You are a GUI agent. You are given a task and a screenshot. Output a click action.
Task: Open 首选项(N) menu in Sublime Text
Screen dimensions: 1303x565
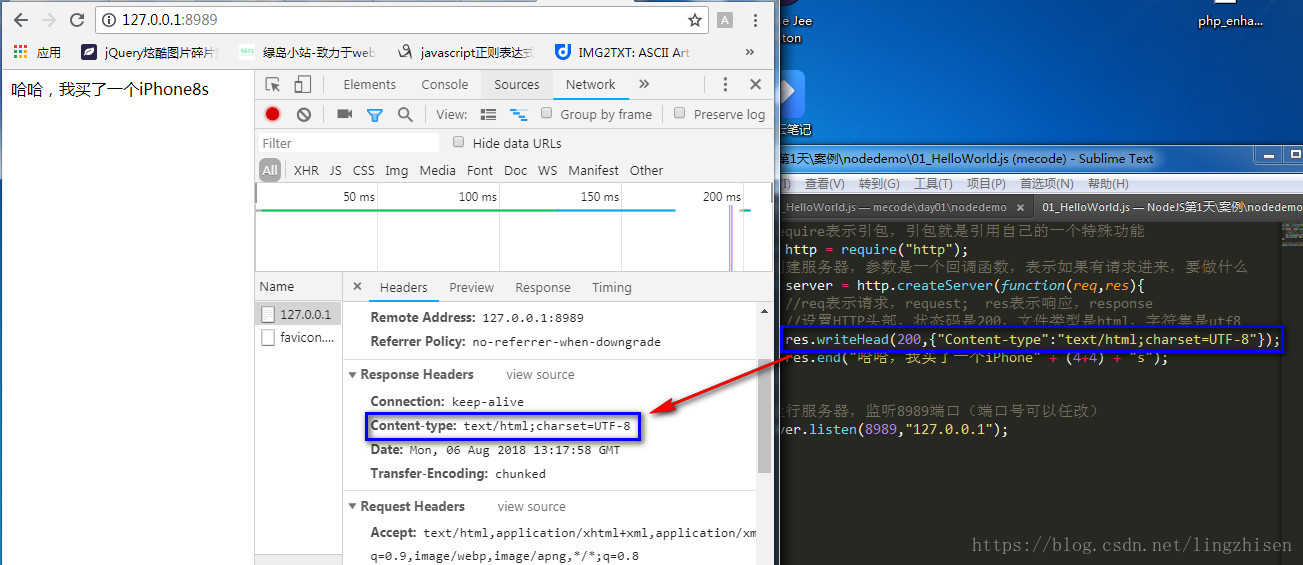[1047, 184]
